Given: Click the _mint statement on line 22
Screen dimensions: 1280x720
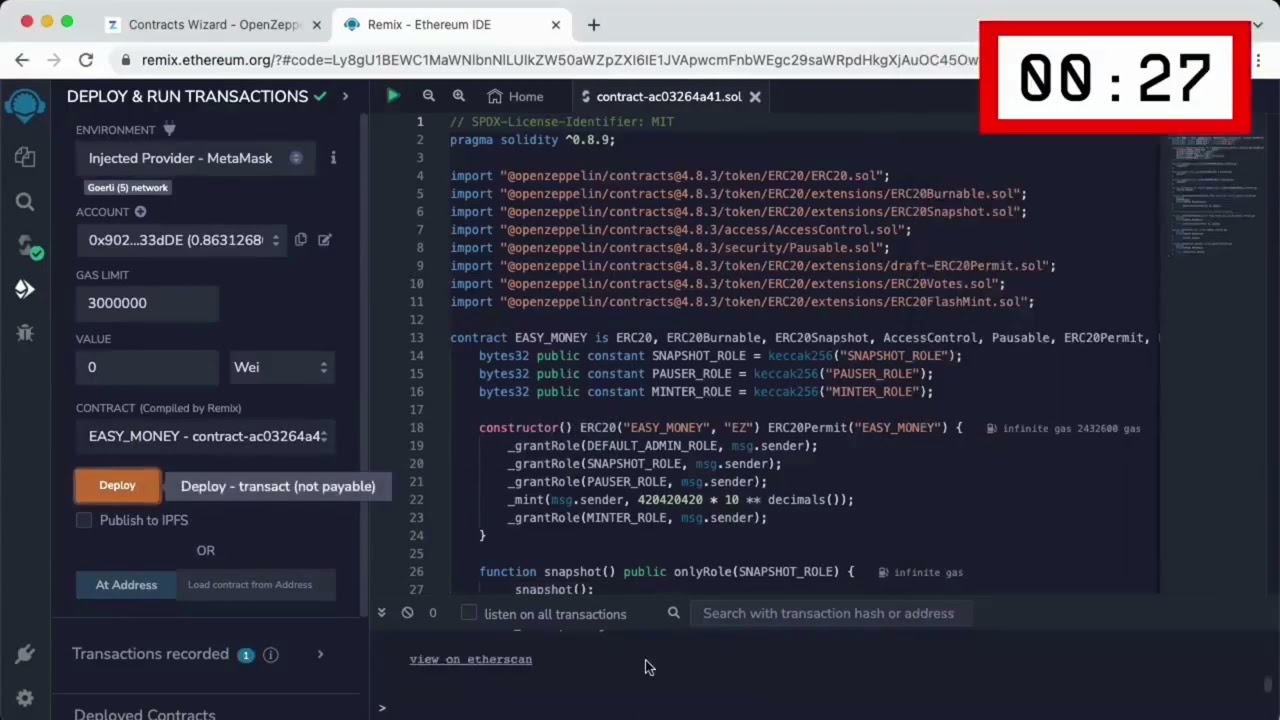Looking at the screenshot, I should [x=680, y=500].
